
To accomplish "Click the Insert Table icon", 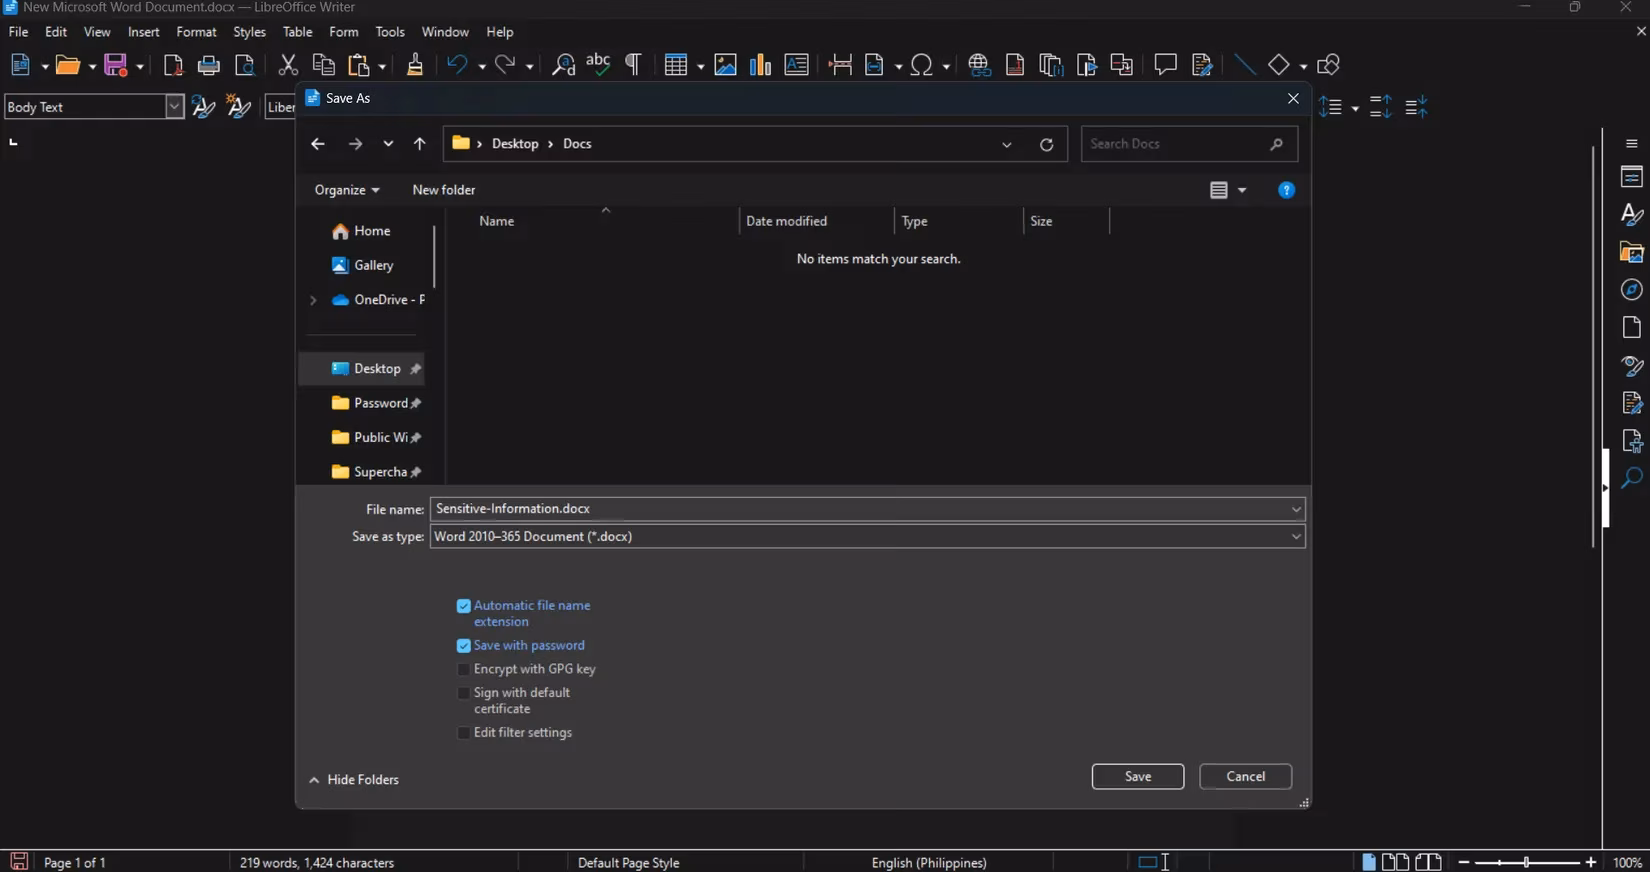I will (676, 65).
